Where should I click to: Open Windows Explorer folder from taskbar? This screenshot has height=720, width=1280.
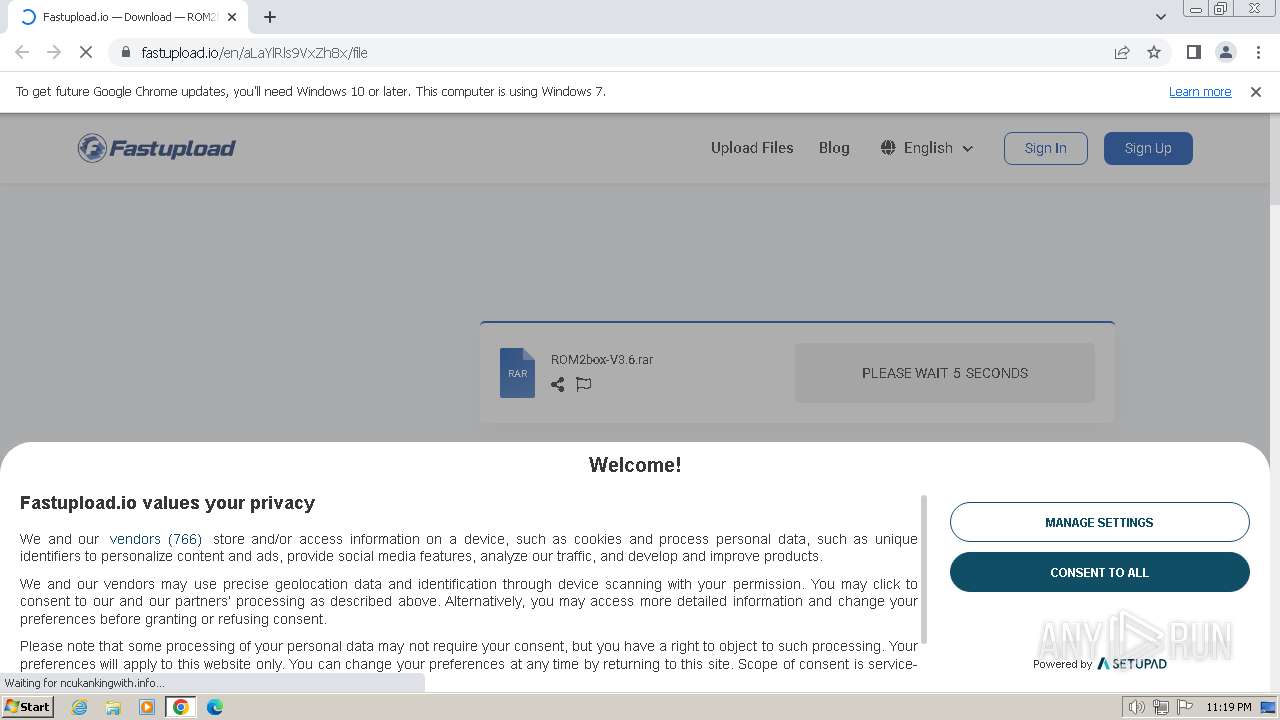pos(113,707)
